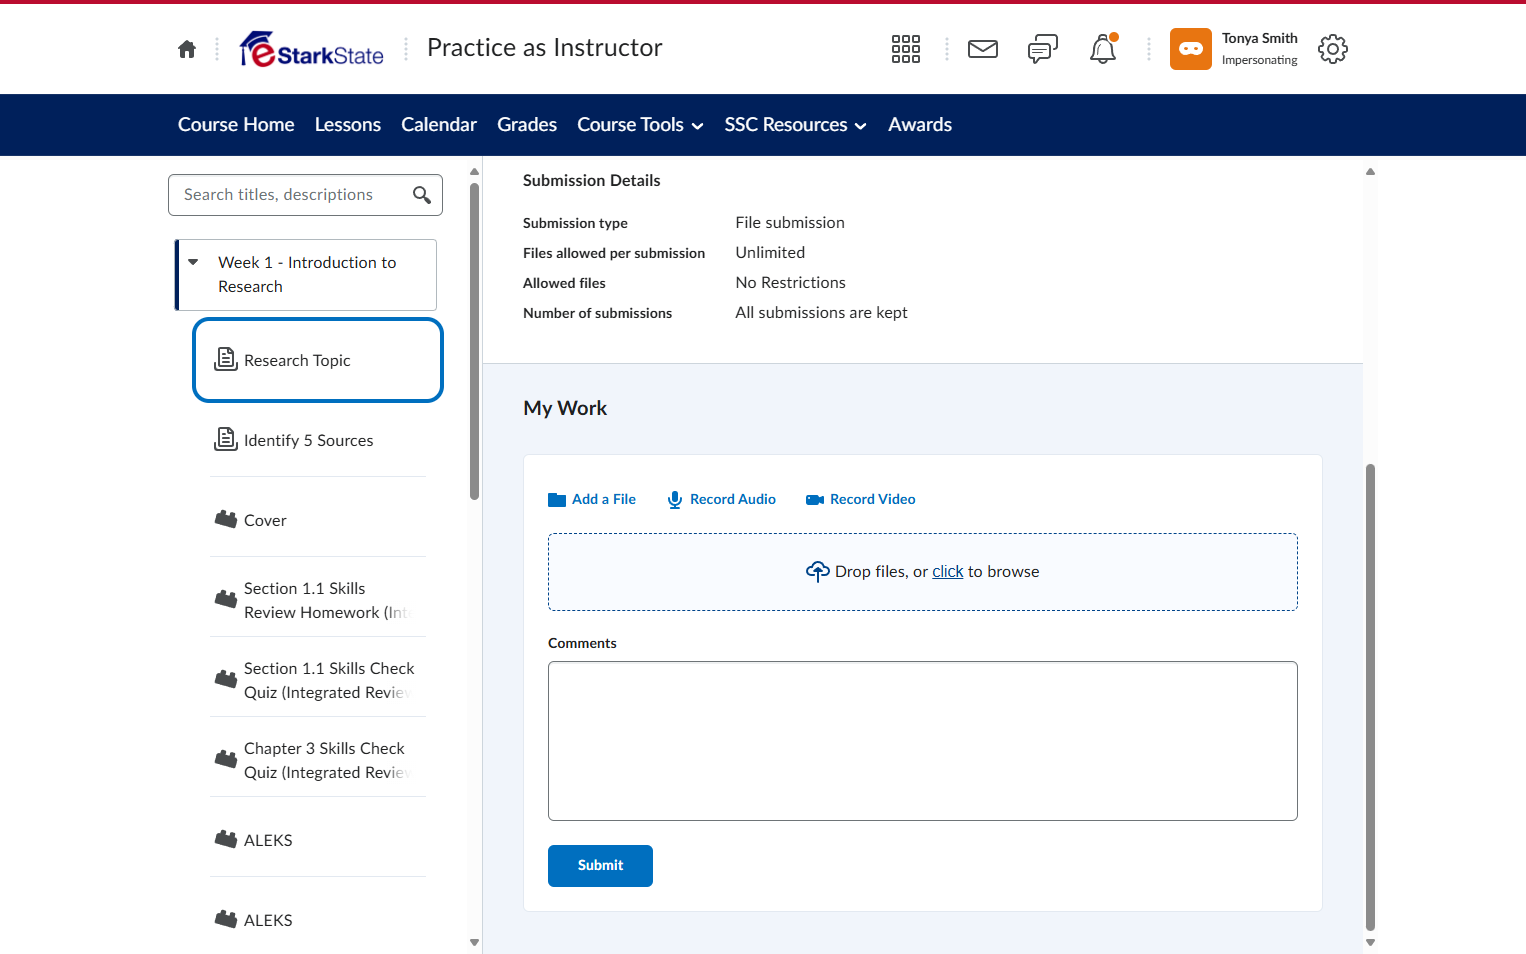Click the sidebar scroll down arrow

[x=474, y=942]
